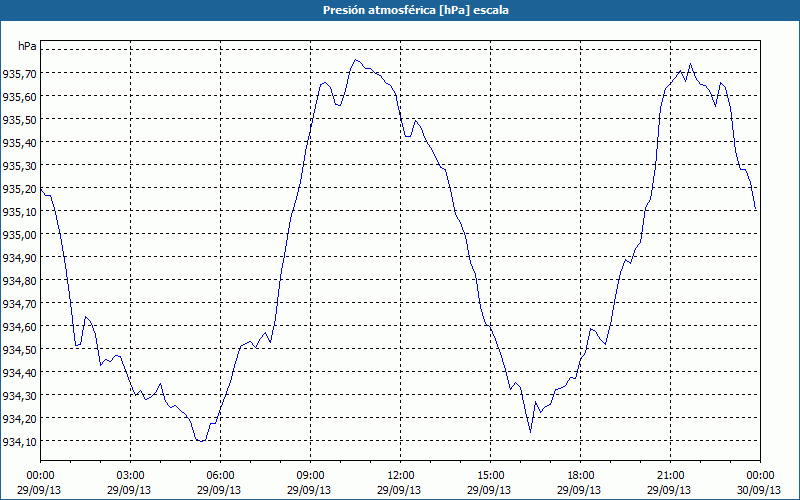The width and height of the screenshot is (800, 500).
Task: Click the 30/09/13 date label
Action: click(760, 490)
